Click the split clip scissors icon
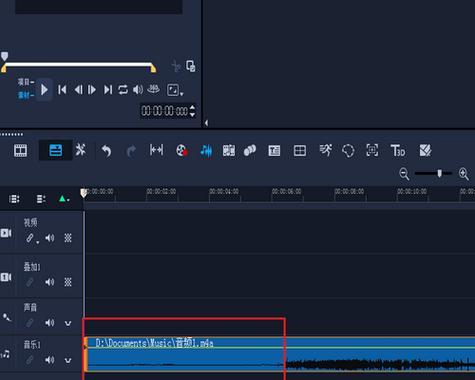This screenshot has height=380, width=475. [176, 66]
